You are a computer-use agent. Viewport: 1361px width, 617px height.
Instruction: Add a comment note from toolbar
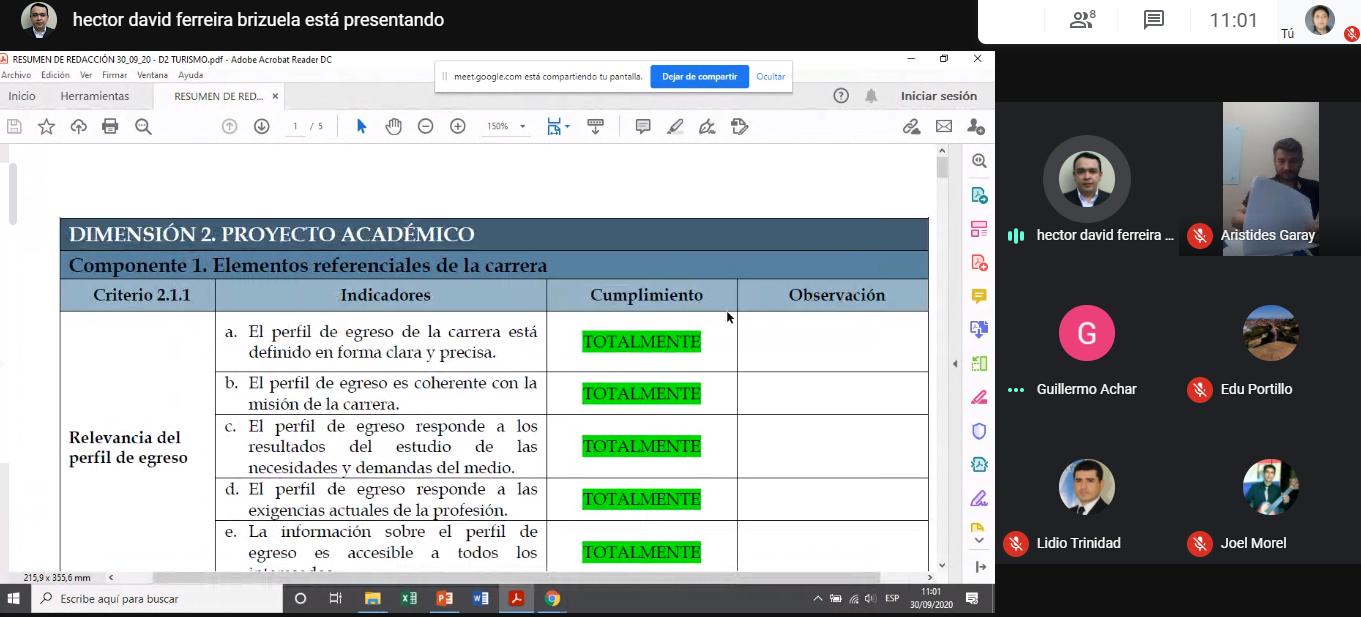[643, 126]
